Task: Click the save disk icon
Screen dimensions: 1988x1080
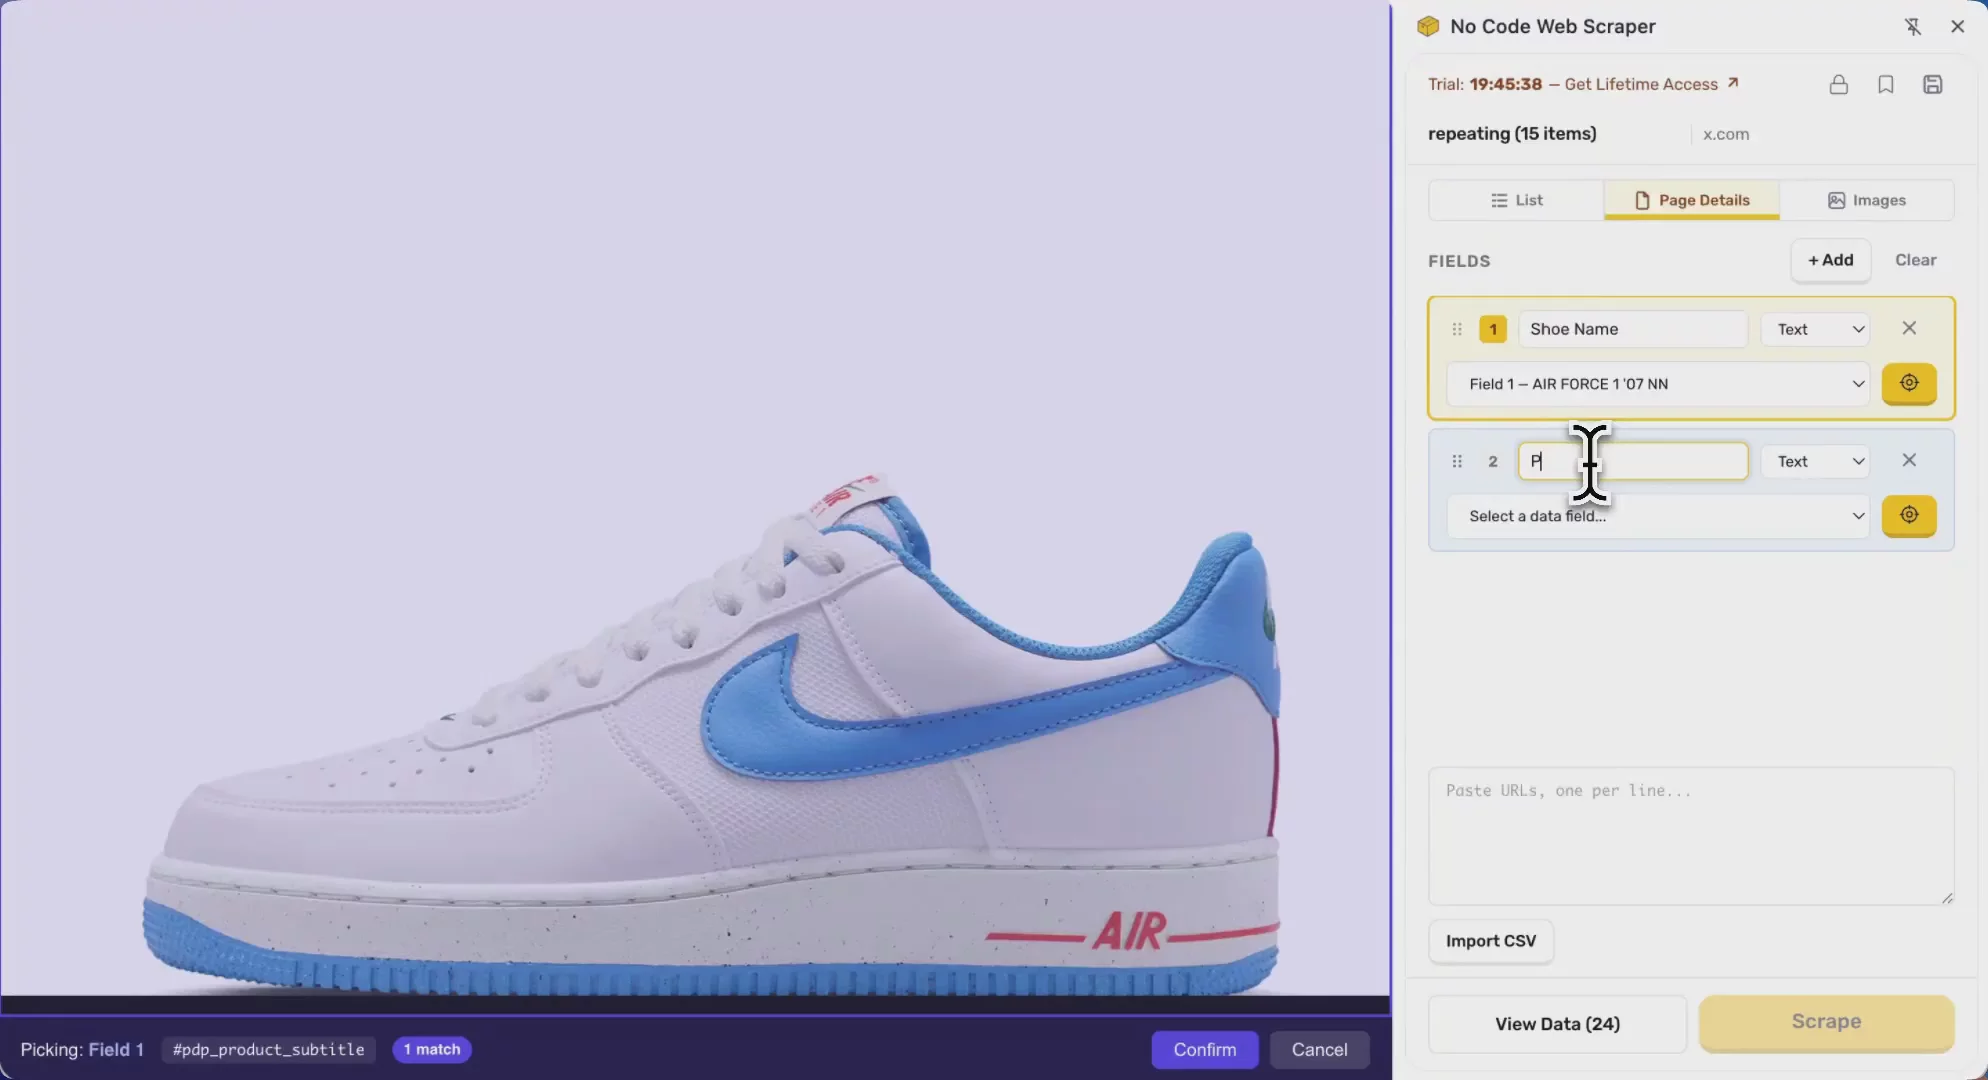Action: 1932,84
